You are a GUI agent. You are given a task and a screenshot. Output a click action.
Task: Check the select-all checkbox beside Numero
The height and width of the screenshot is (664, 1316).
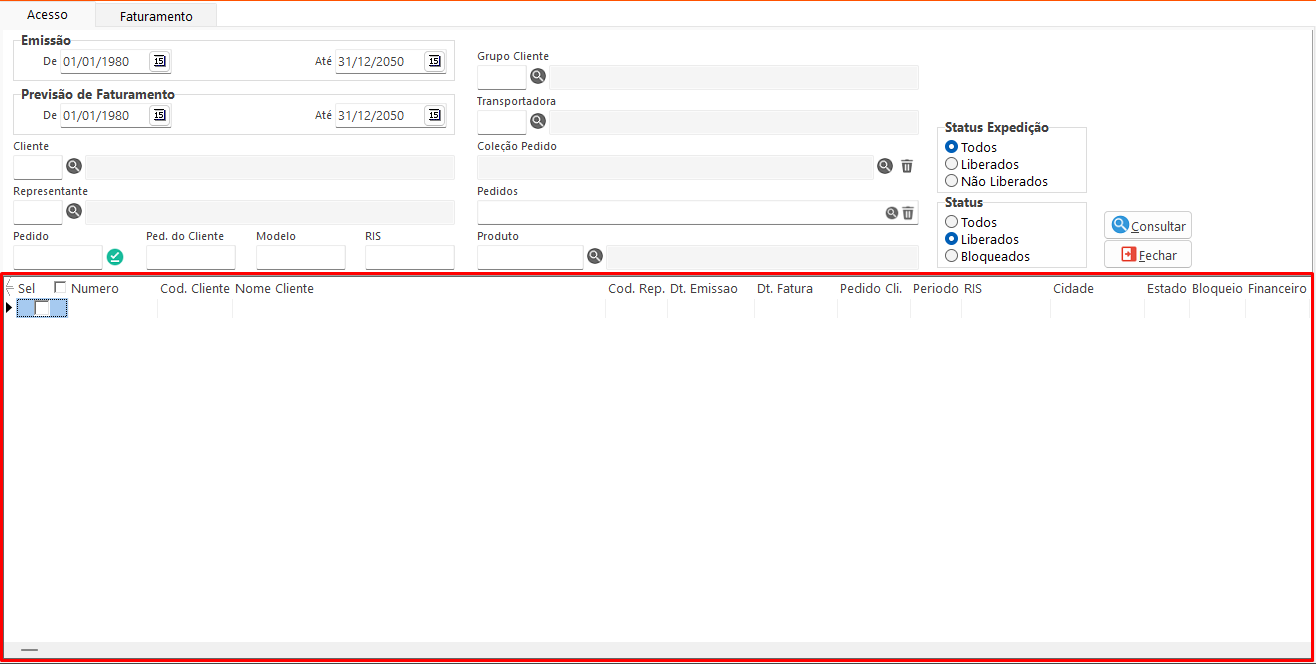61,288
